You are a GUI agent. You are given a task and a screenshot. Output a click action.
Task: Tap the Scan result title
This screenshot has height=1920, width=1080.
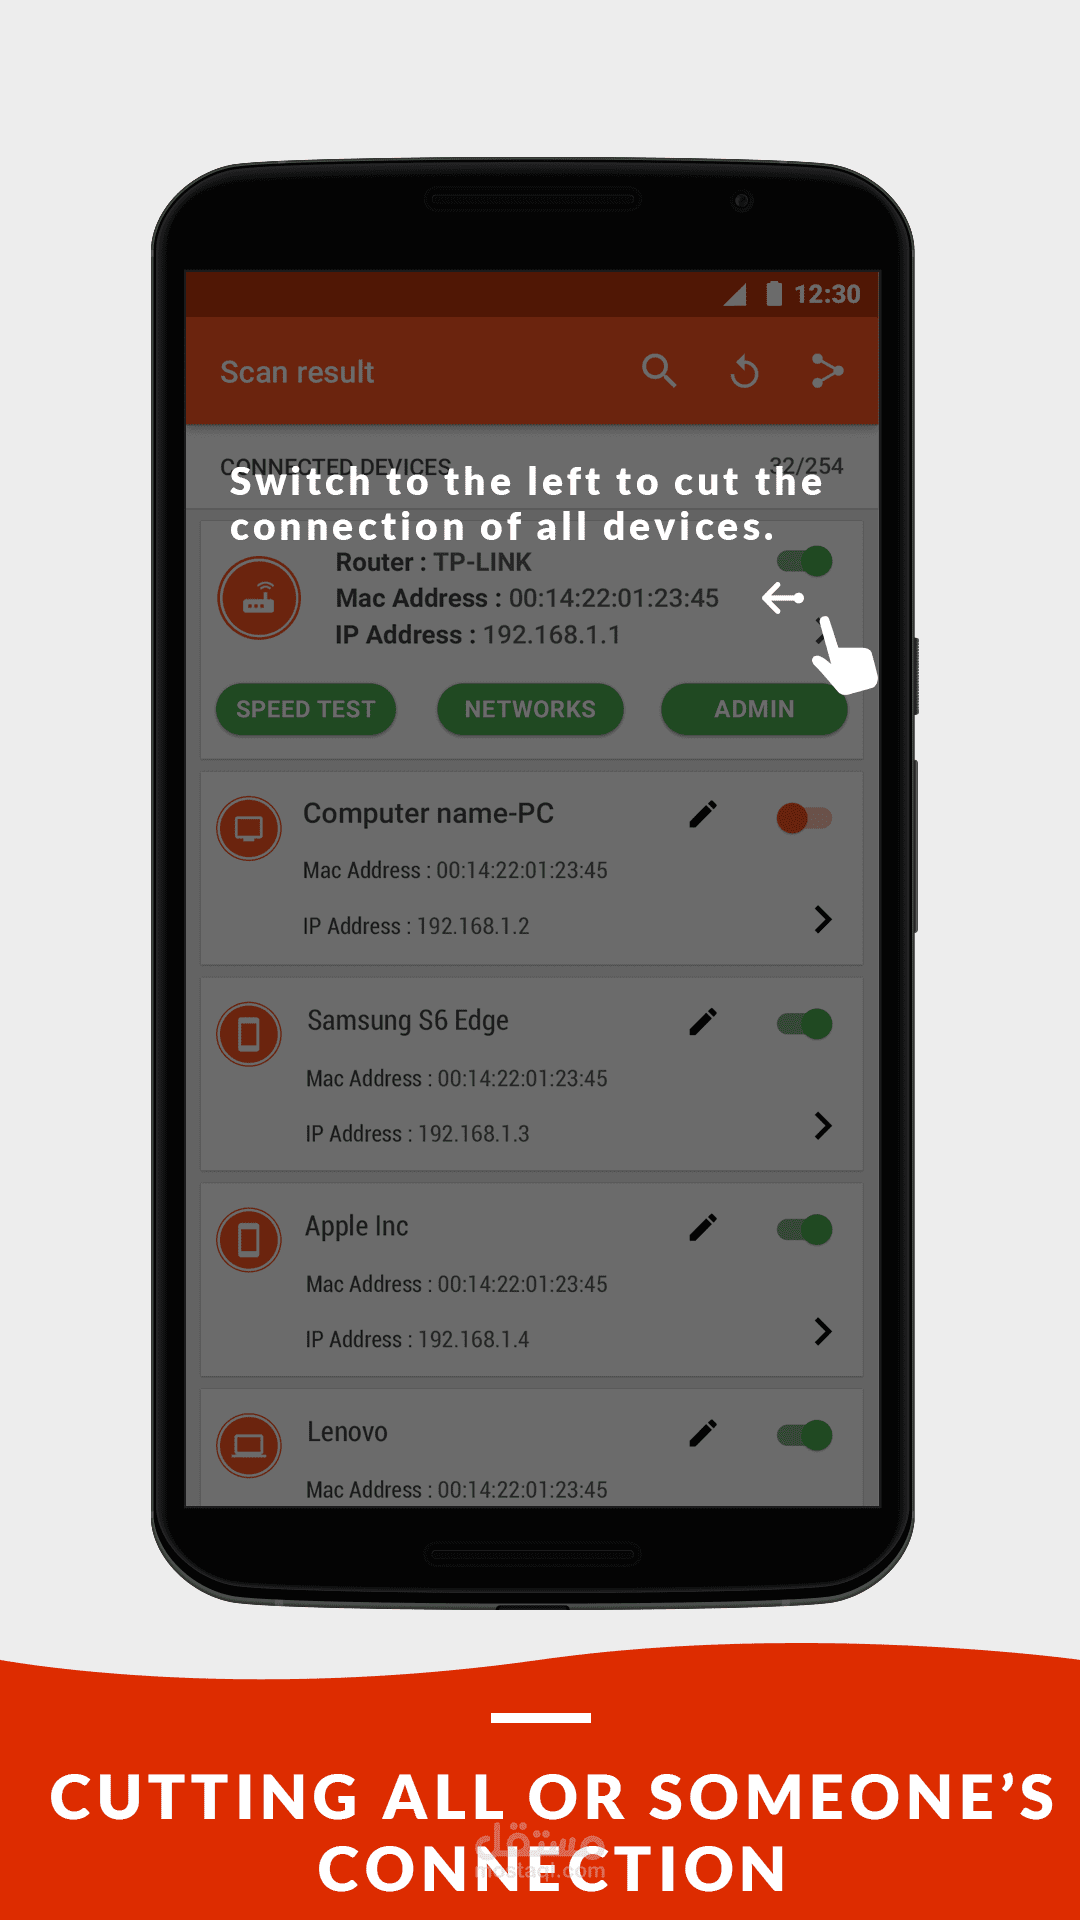(x=297, y=372)
